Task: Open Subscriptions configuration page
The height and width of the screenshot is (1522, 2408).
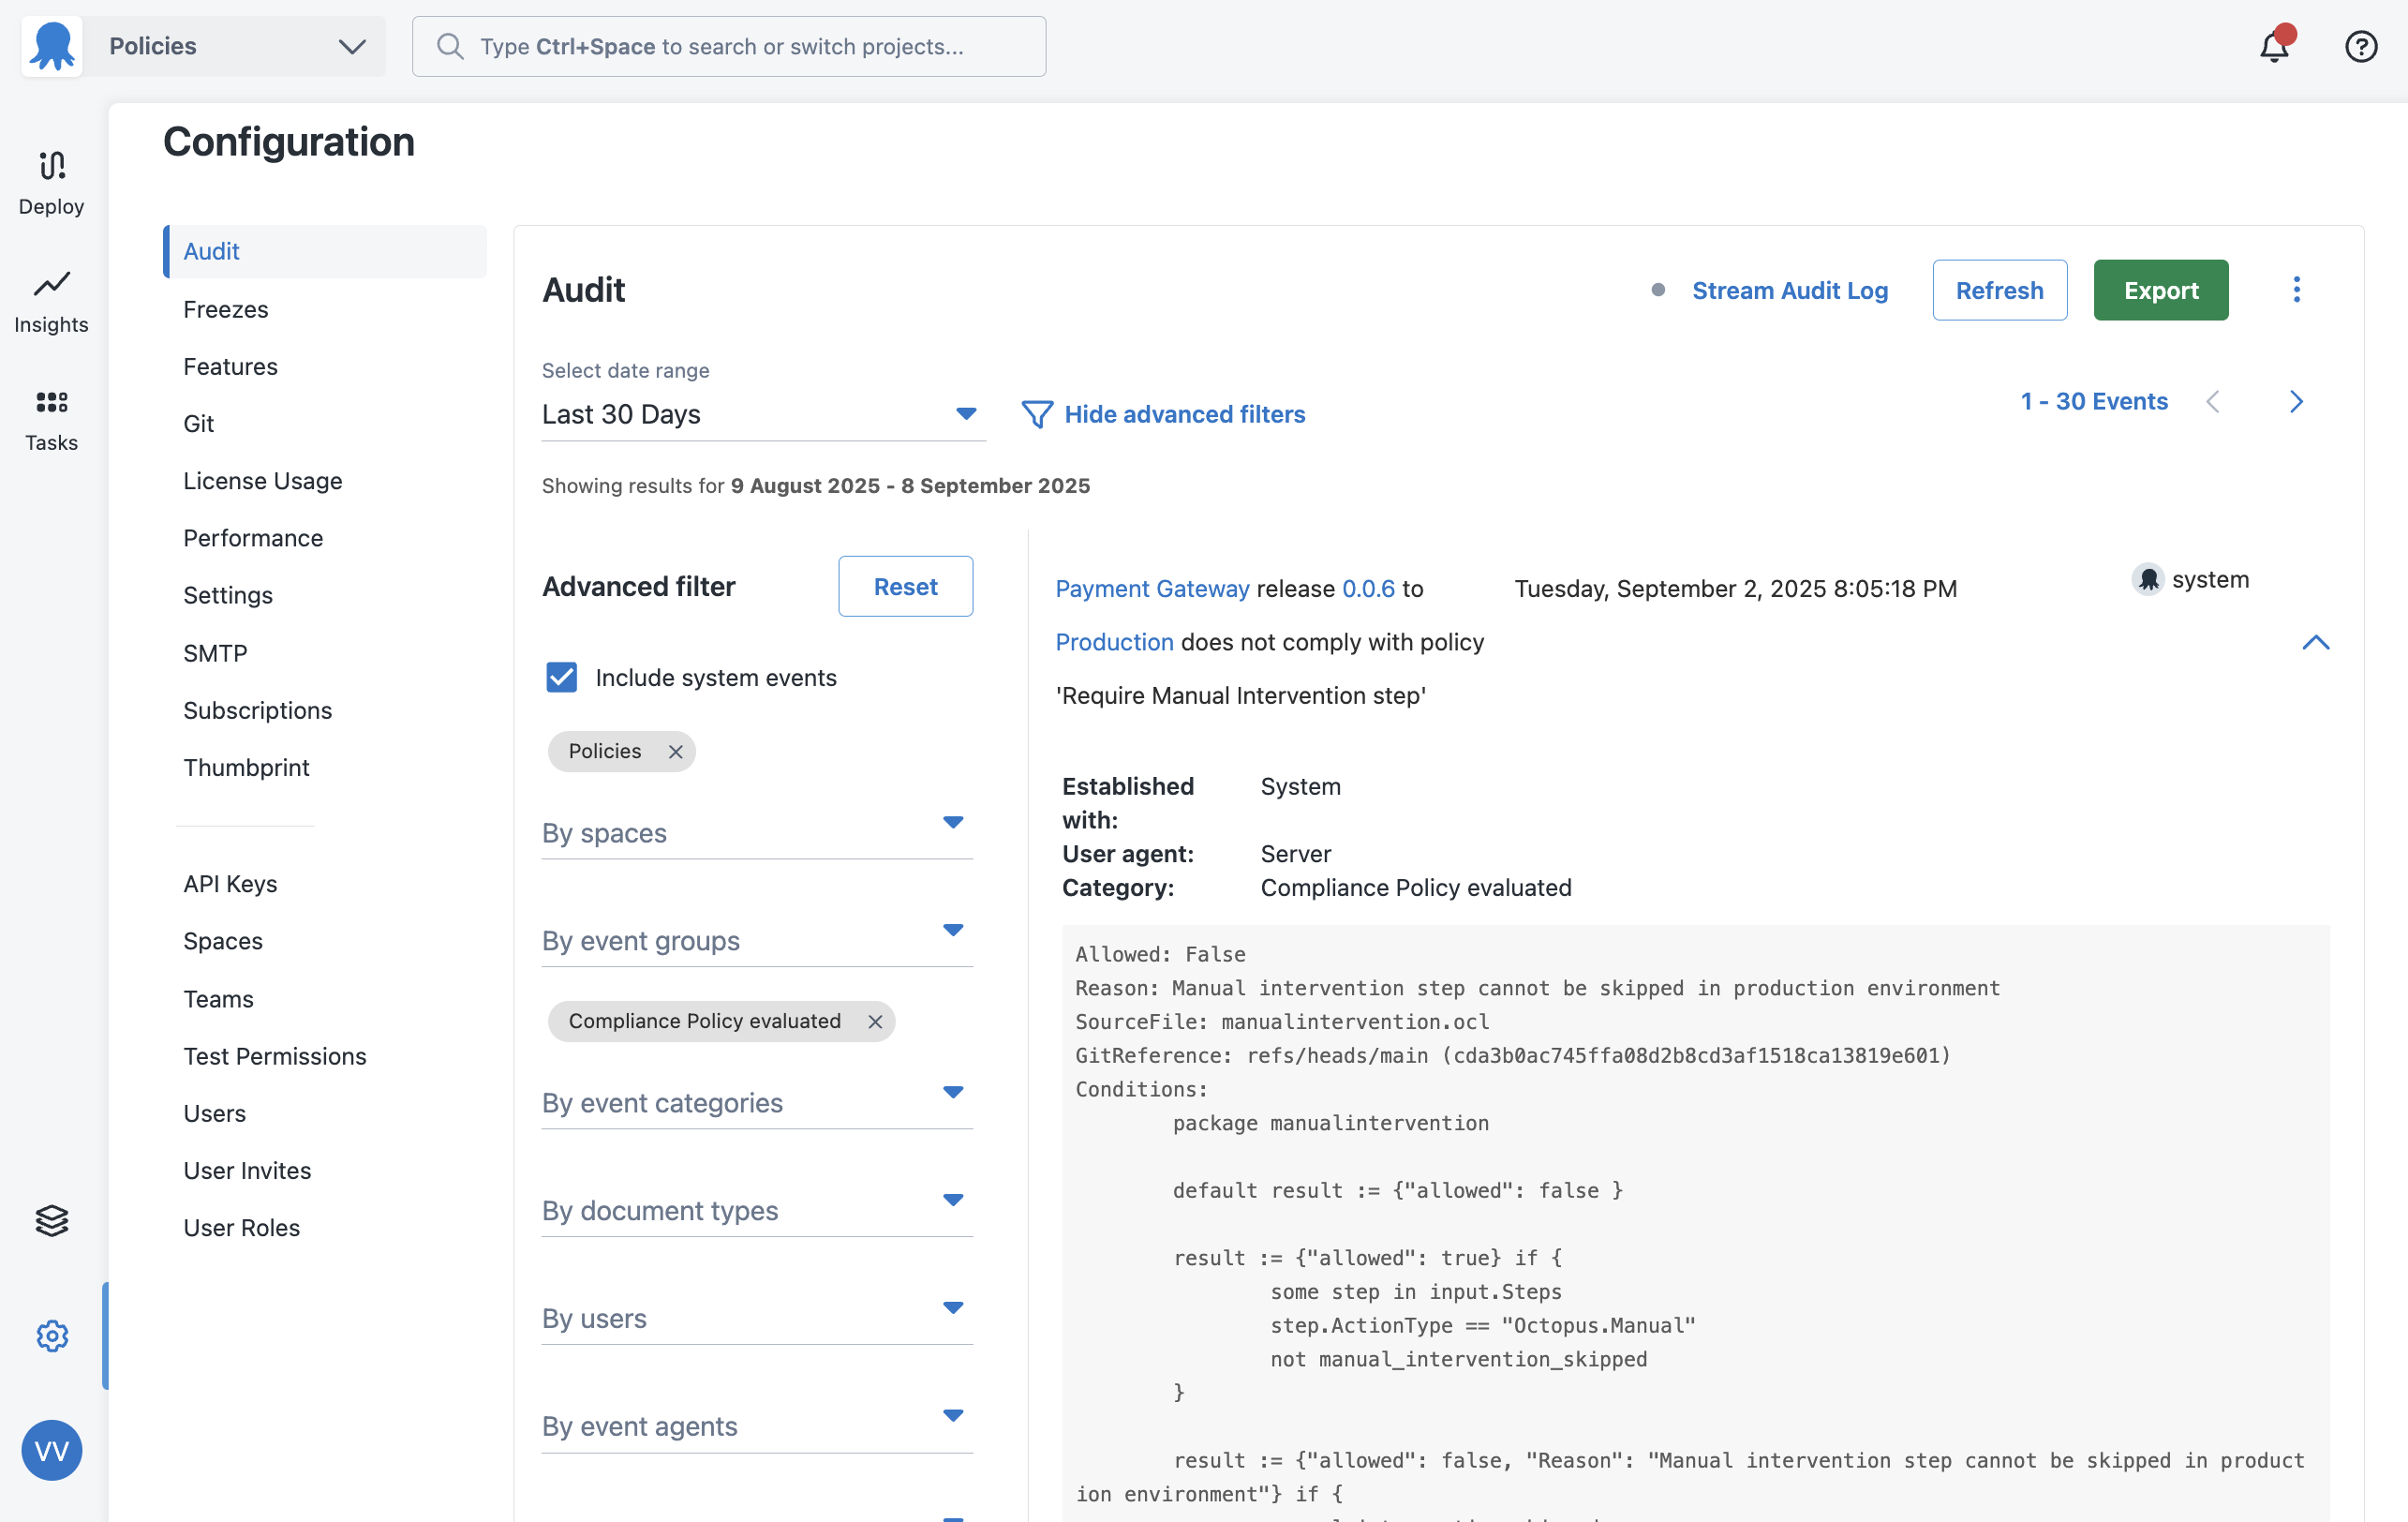Action: coord(257,710)
